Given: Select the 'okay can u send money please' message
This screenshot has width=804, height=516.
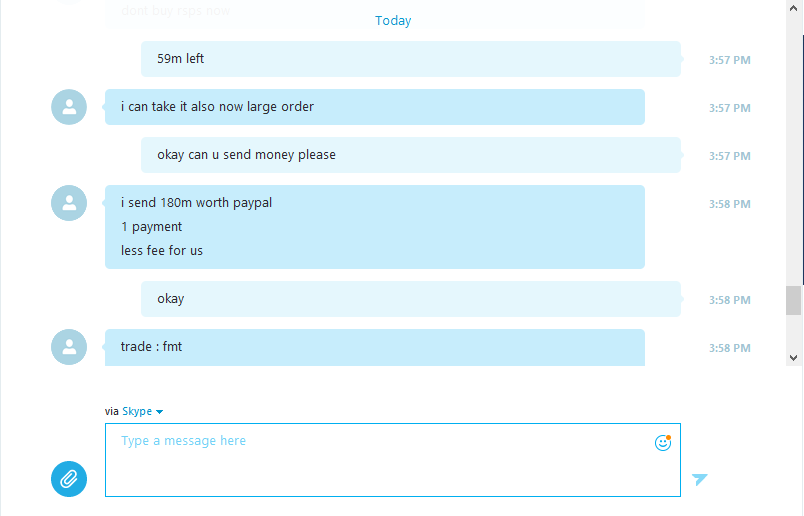Looking at the screenshot, I should click(x=411, y=155).
